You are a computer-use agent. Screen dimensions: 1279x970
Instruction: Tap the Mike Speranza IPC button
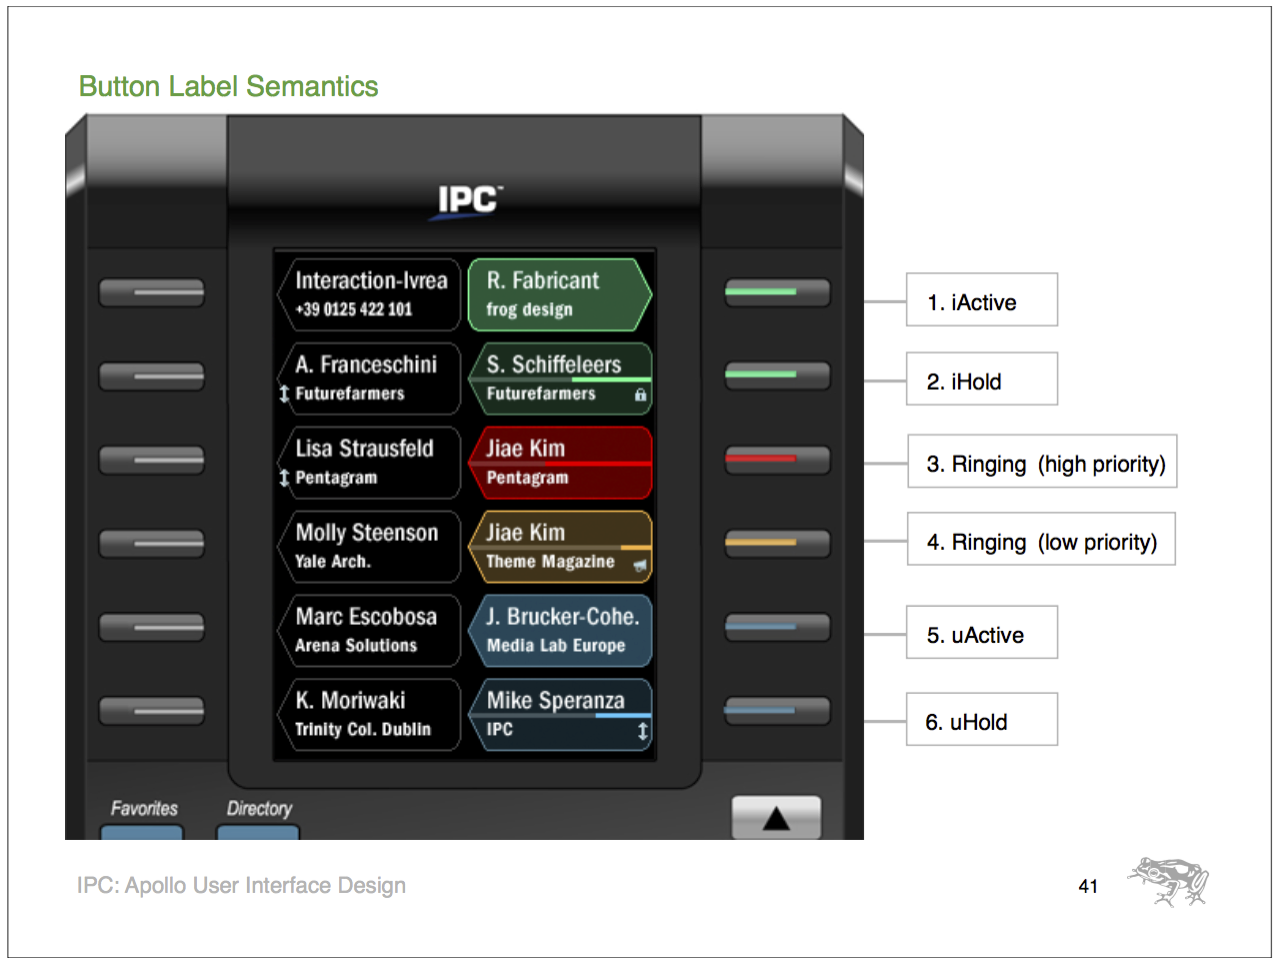(560, 714)
